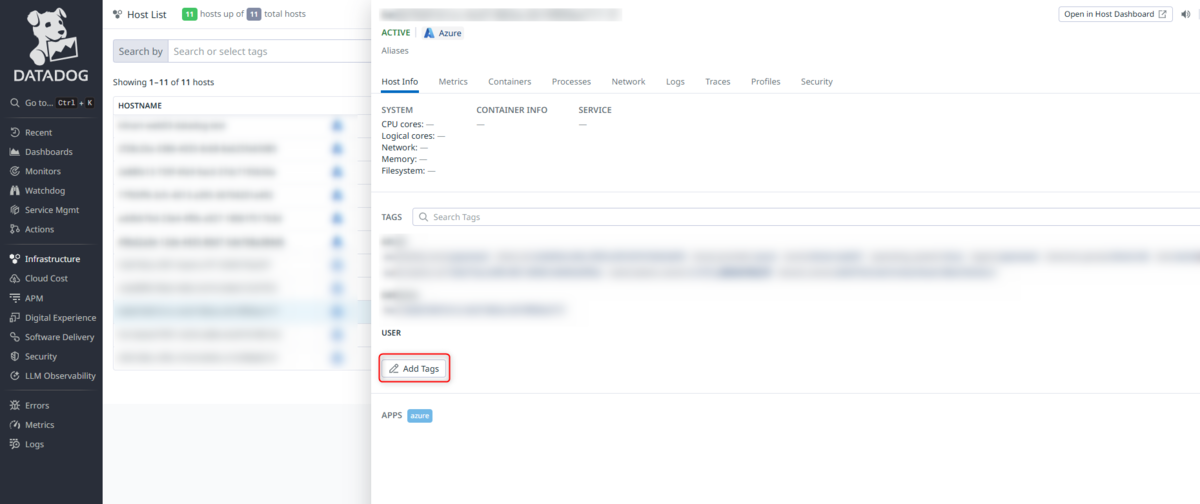The width and height of the screenshot is (1200, 504).
Task: Click the Security shield icon in sidebar
Action: click(14, 356)
